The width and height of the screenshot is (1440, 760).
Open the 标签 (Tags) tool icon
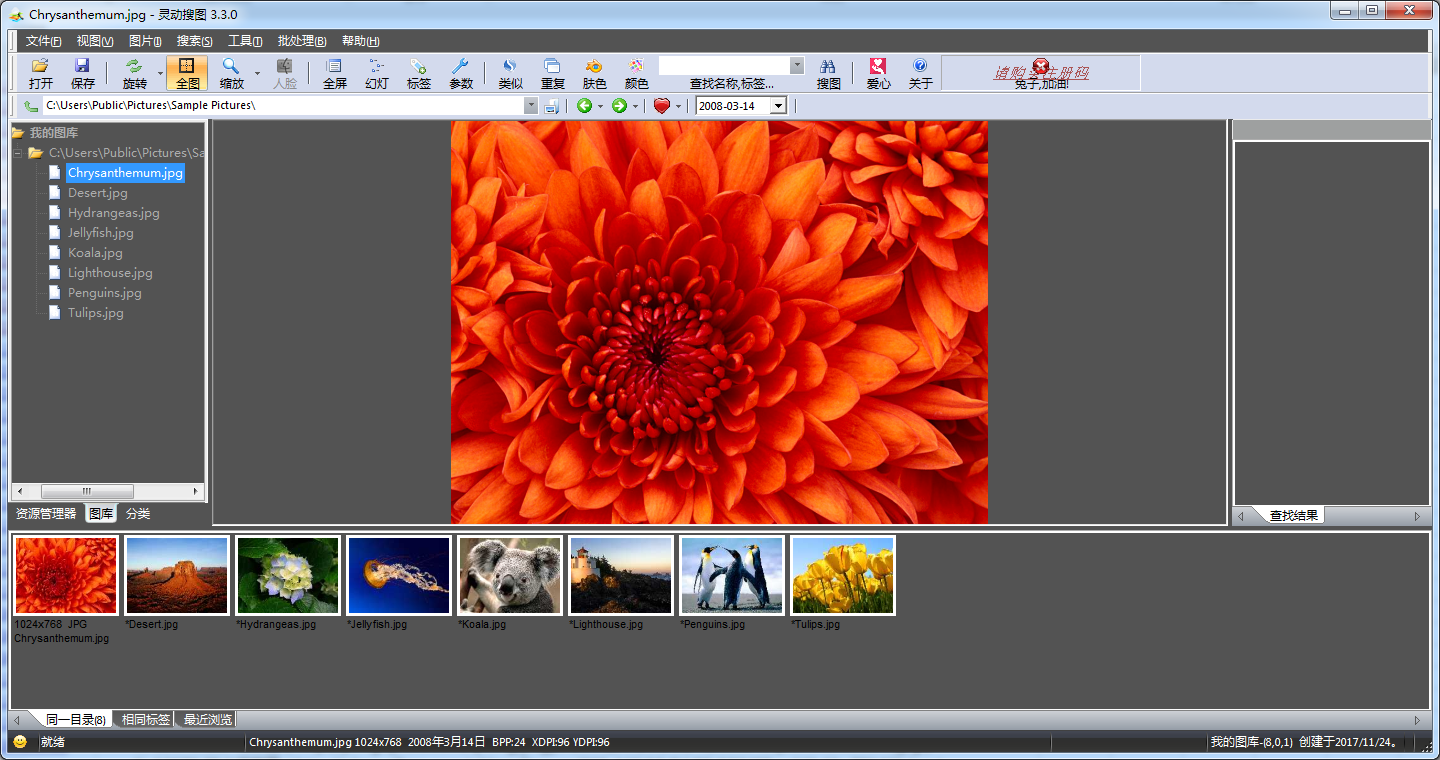[x=419, y=73]
